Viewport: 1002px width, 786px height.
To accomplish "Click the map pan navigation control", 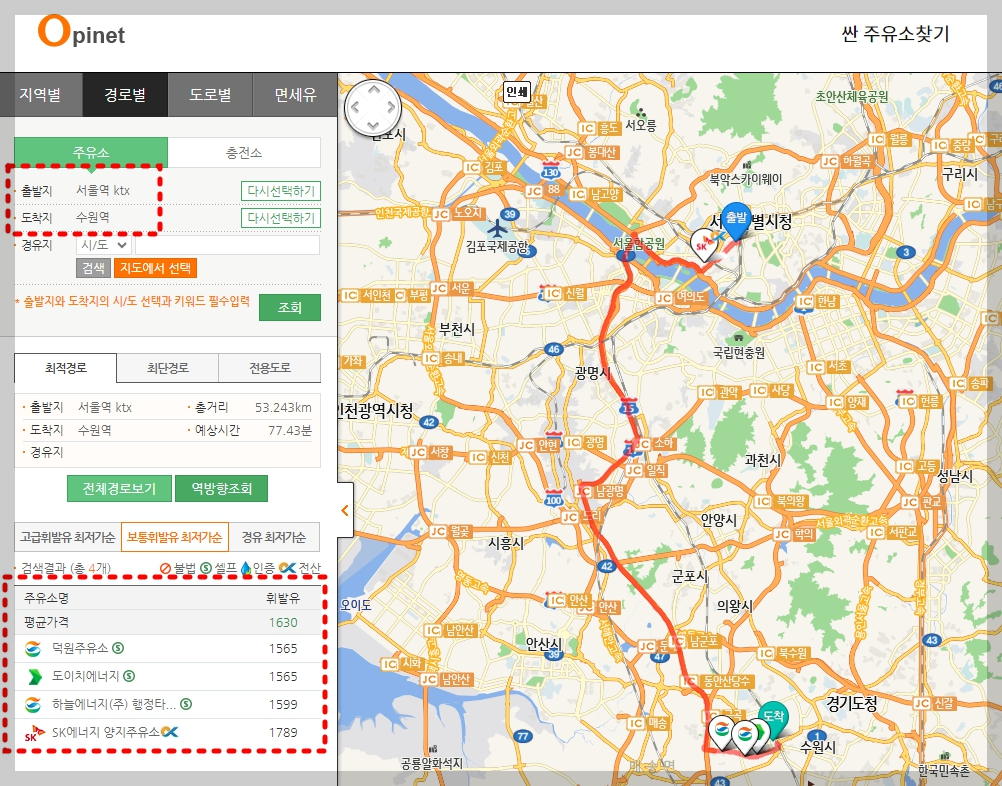I will tap(373, 107).
